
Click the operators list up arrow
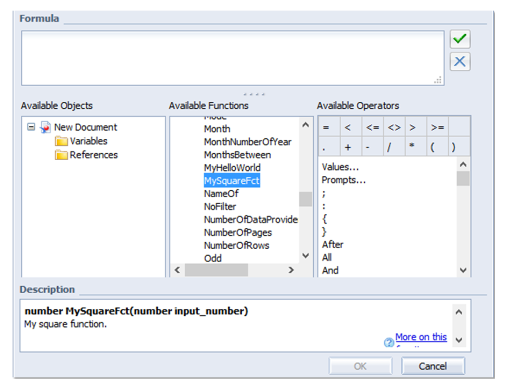463,164
